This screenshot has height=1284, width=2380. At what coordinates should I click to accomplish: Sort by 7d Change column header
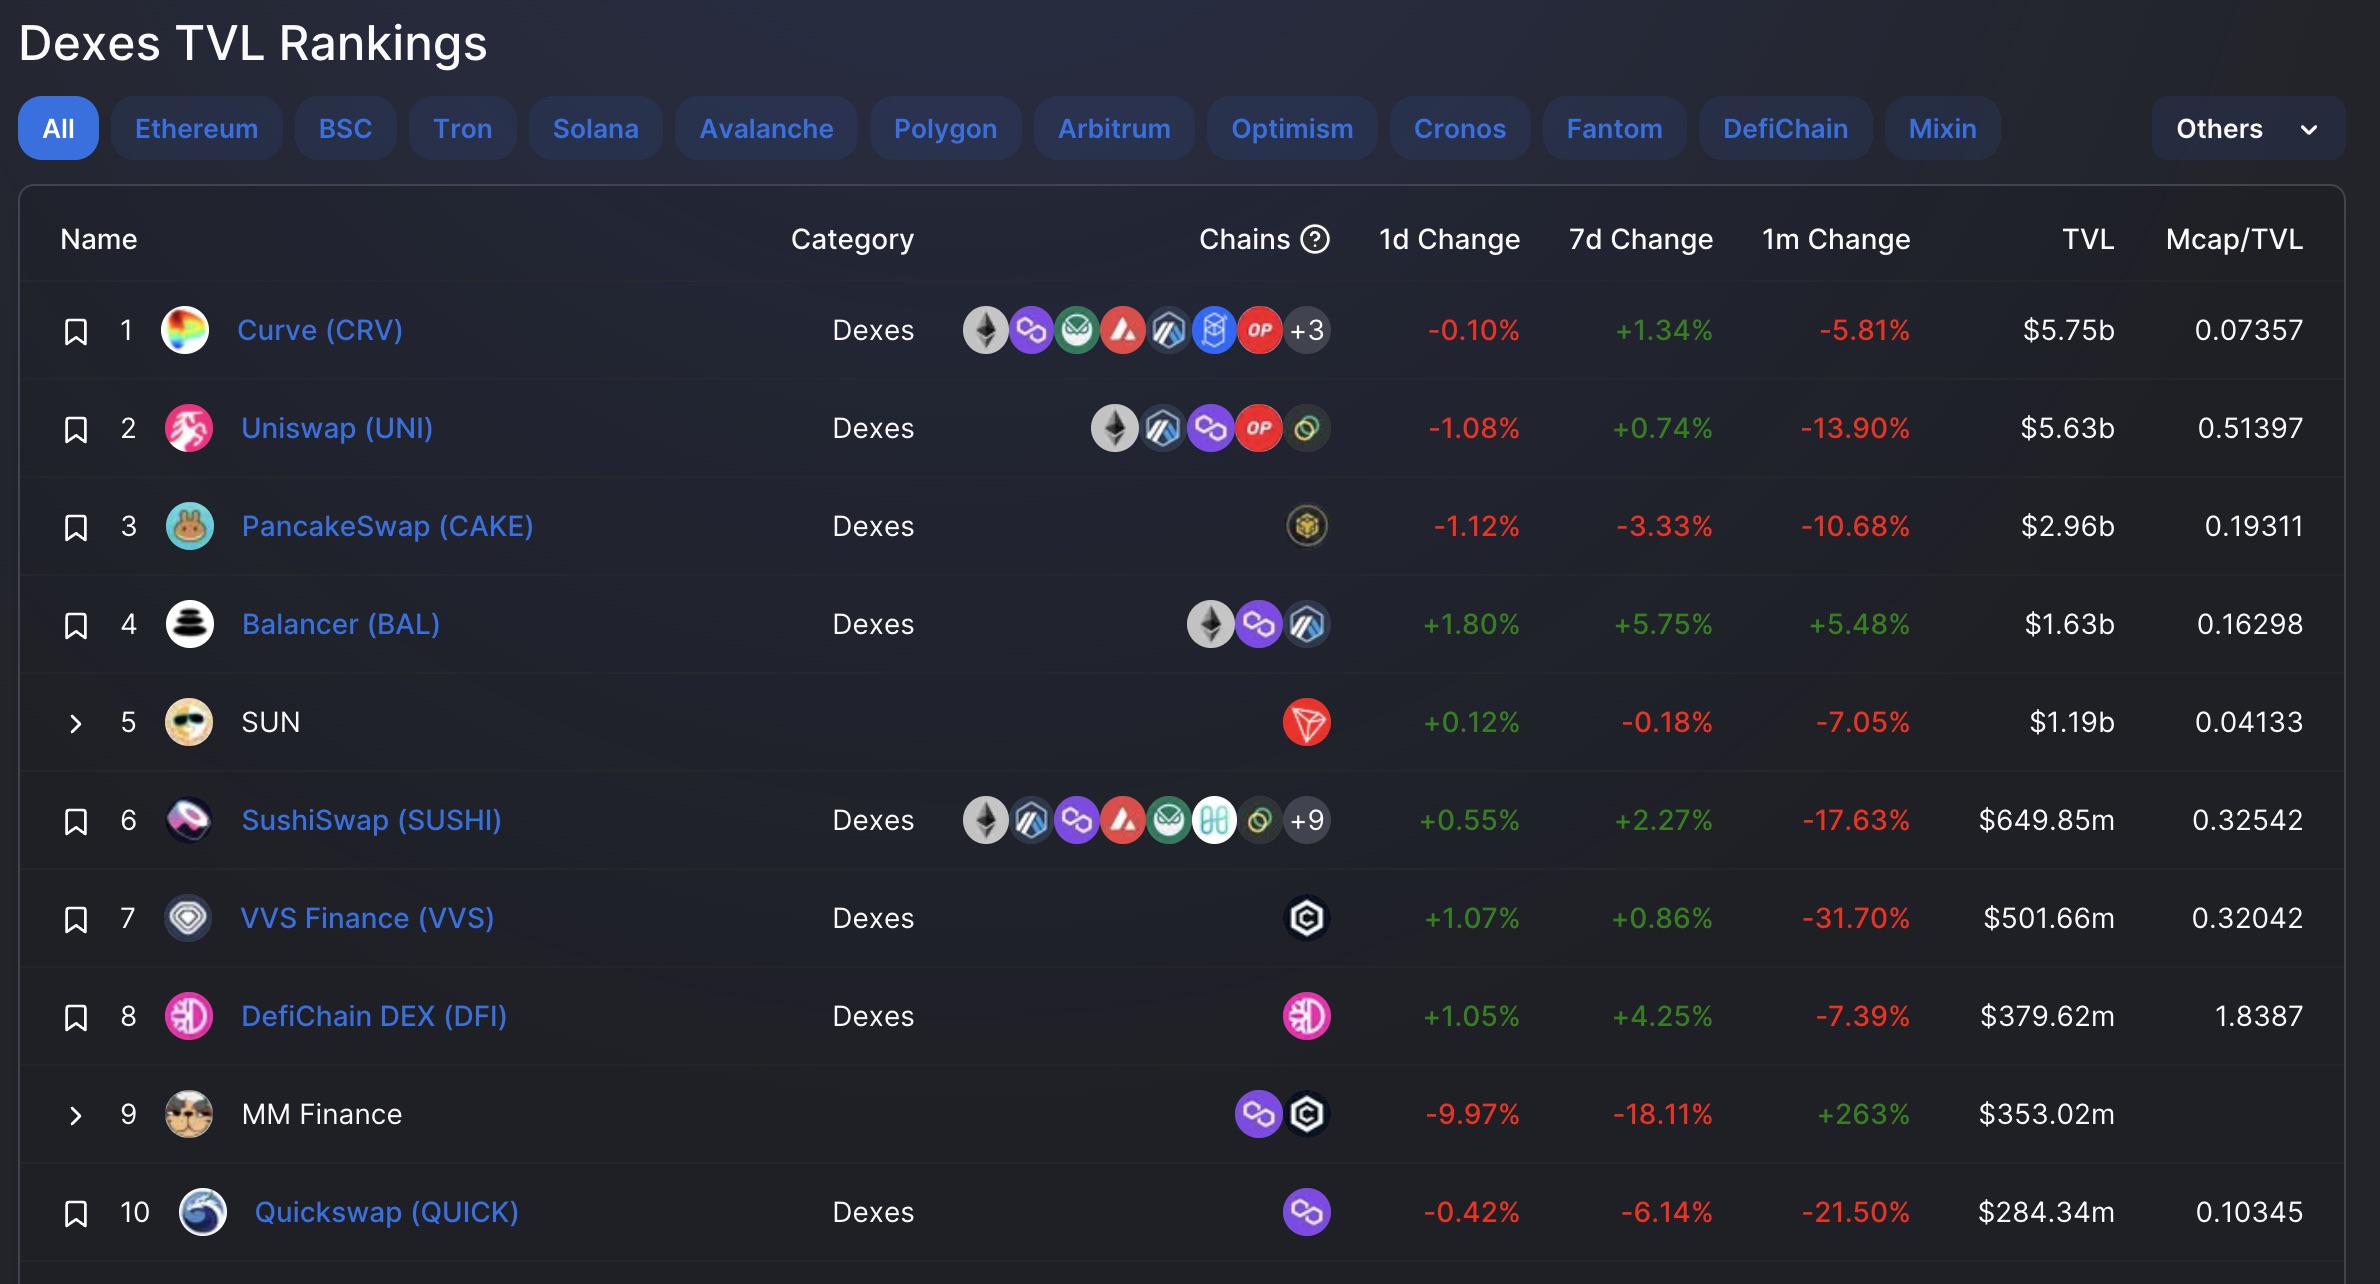1640,239
